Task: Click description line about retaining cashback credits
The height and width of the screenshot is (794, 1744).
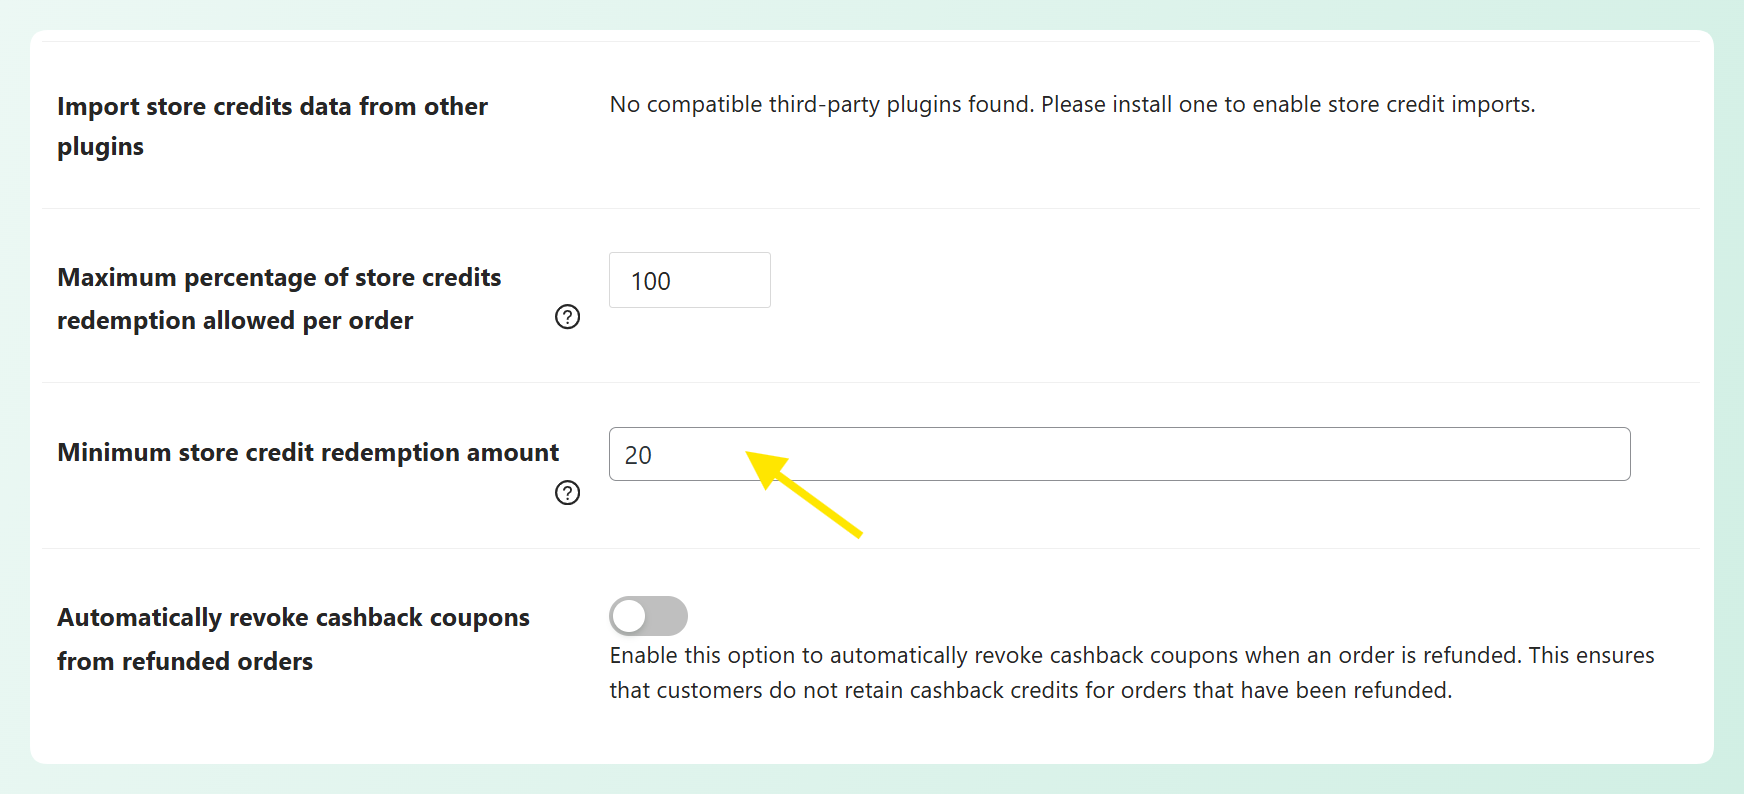Action: click(x=1030, y=691)
